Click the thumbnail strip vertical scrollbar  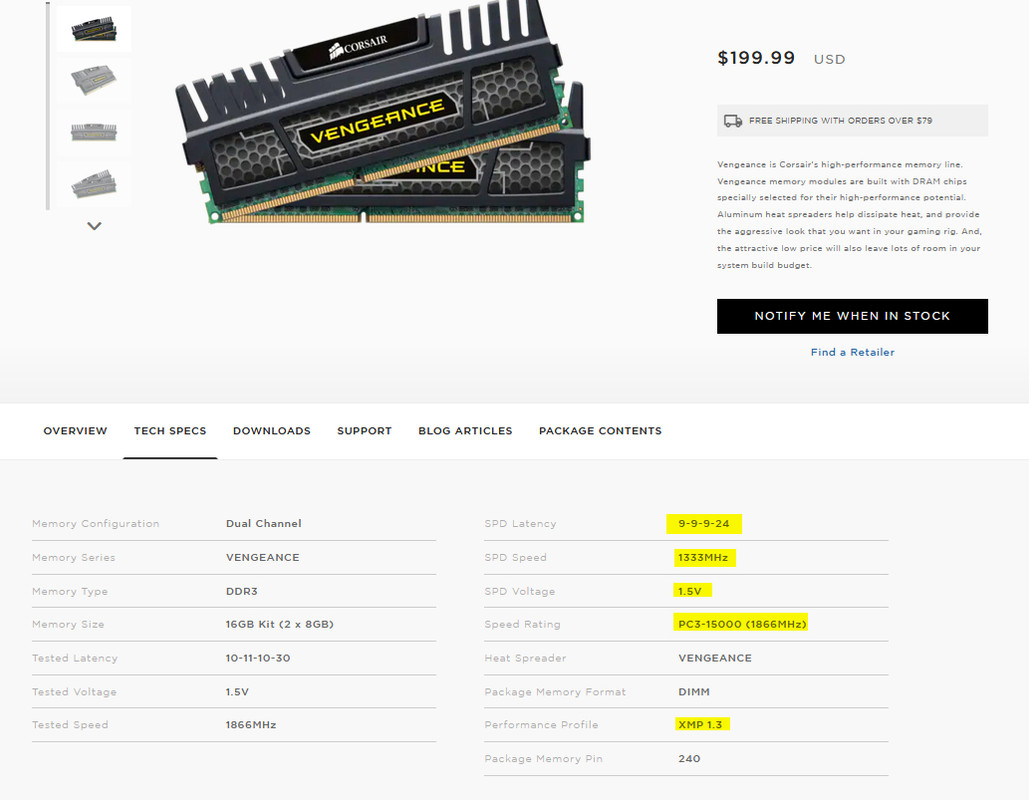click(x=48, y=105)
